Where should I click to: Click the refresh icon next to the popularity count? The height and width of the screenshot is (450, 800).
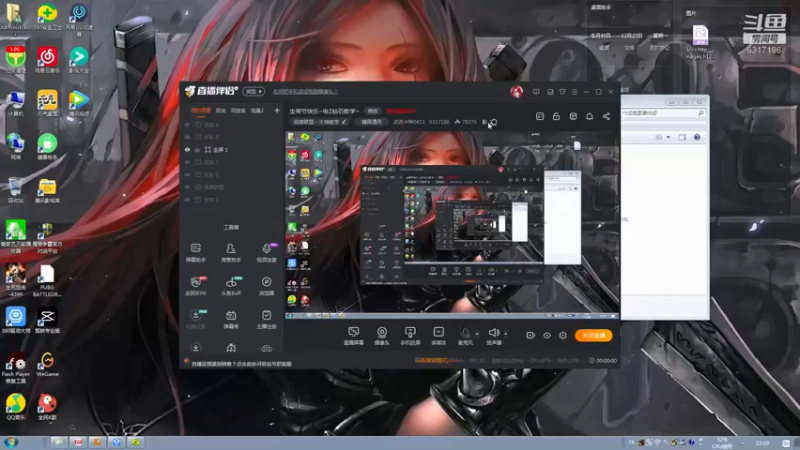(494, 122)
